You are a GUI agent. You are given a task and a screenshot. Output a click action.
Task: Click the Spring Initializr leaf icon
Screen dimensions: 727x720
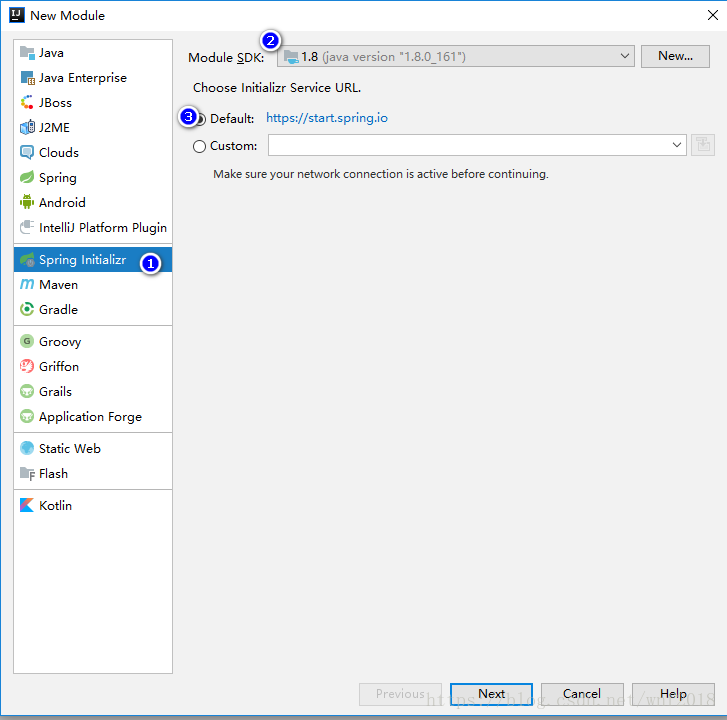tap(27, 260)
